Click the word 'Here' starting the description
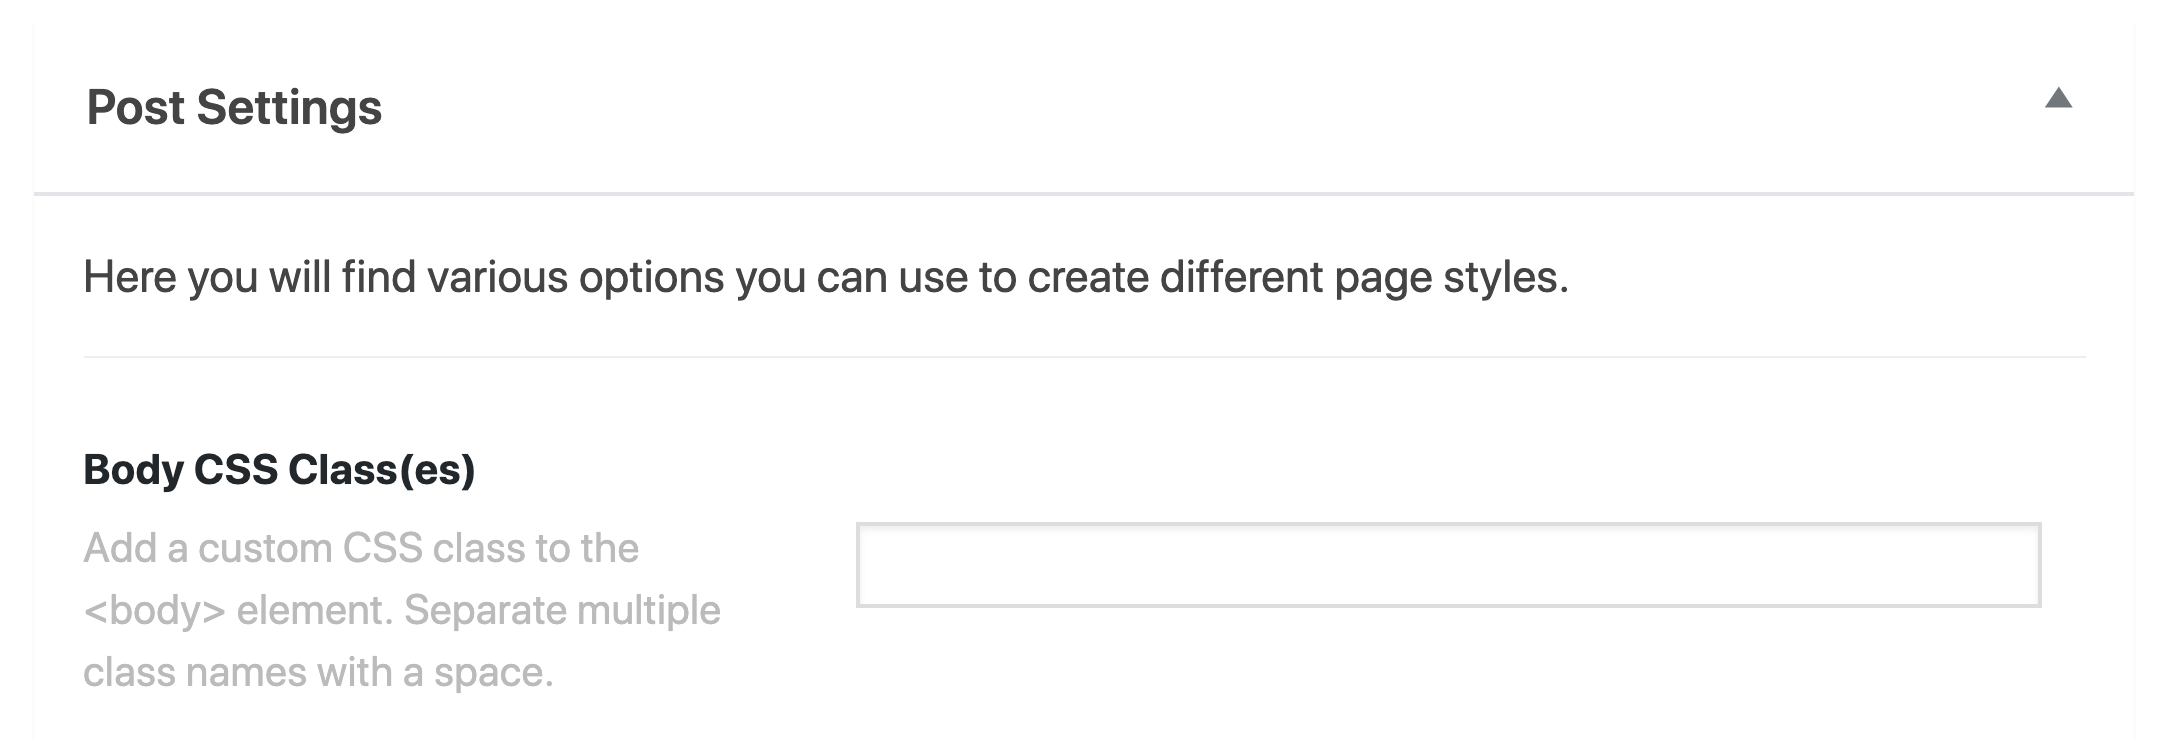The image size is (2170, 740). click(x=130, y=277)
